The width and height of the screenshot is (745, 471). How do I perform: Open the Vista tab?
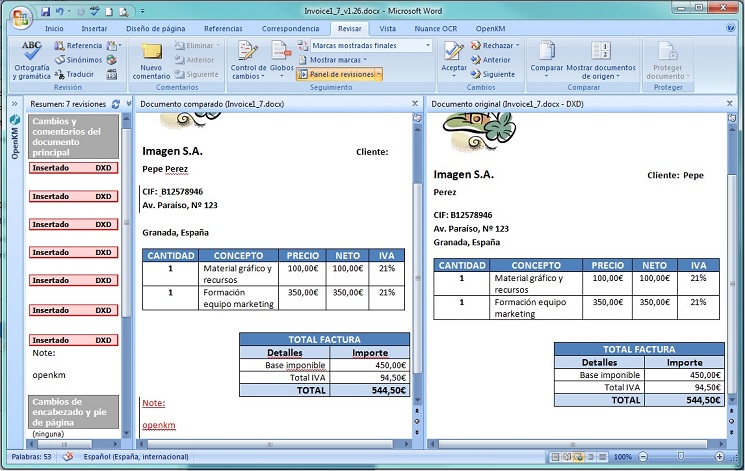pos(387,29)
